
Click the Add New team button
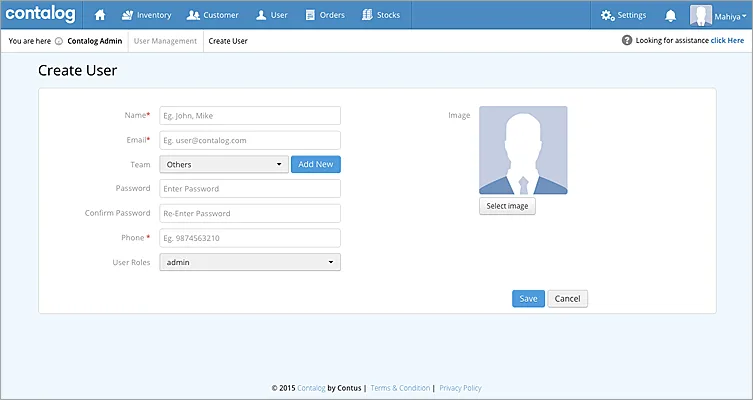tap(316, 164)
